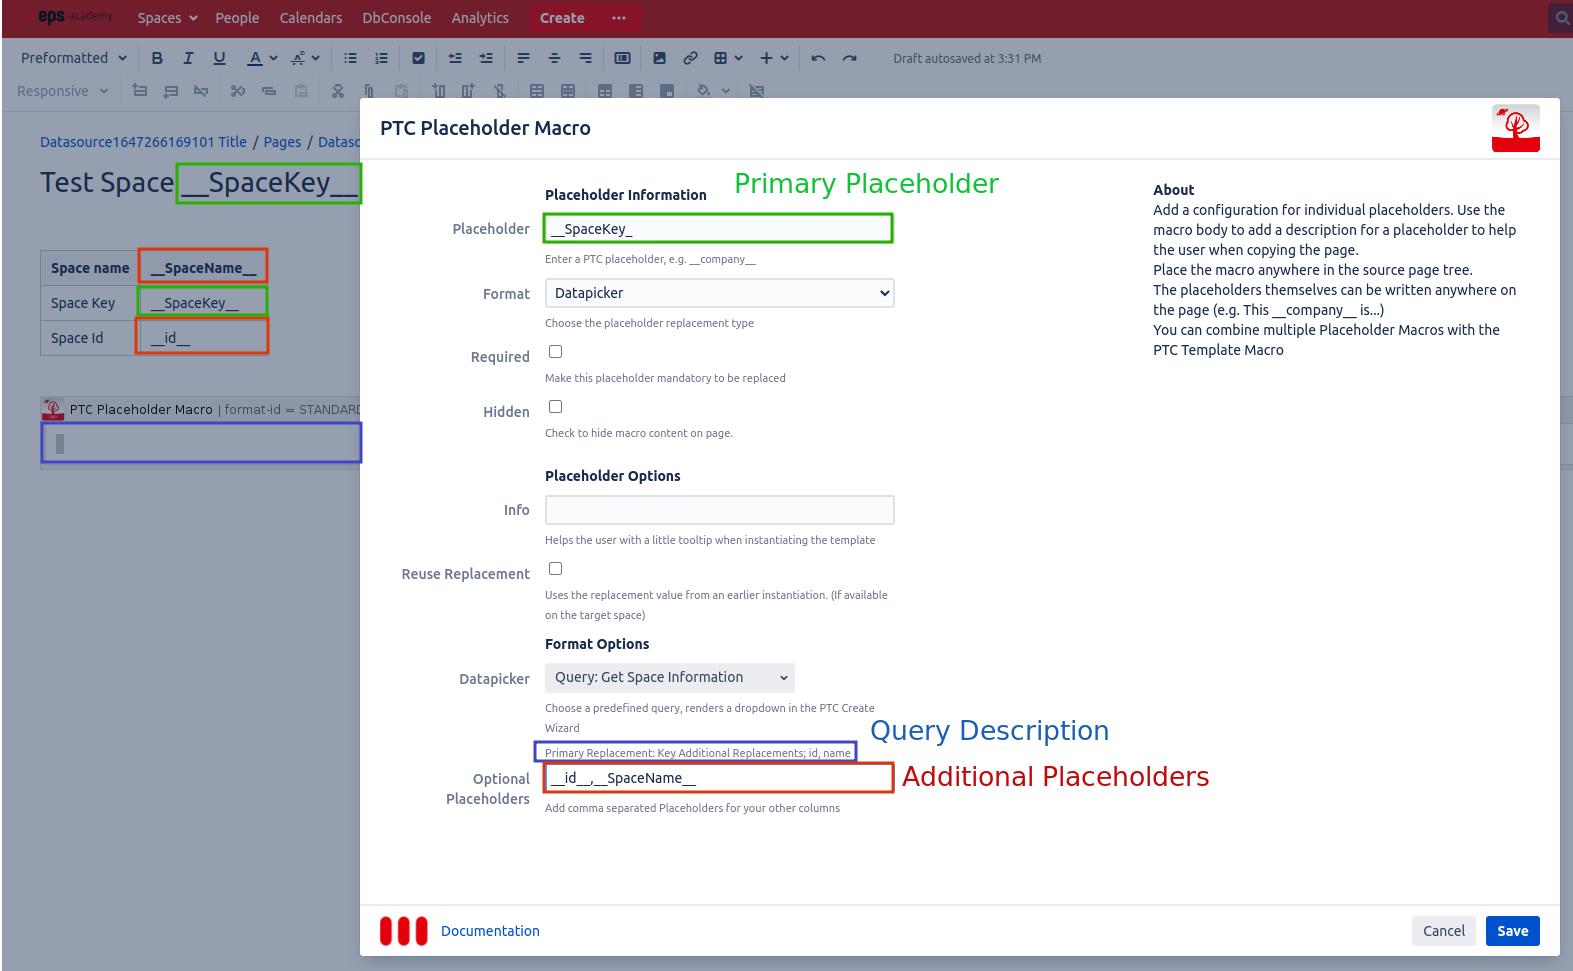Insert a bullet list

coord(350,58)
